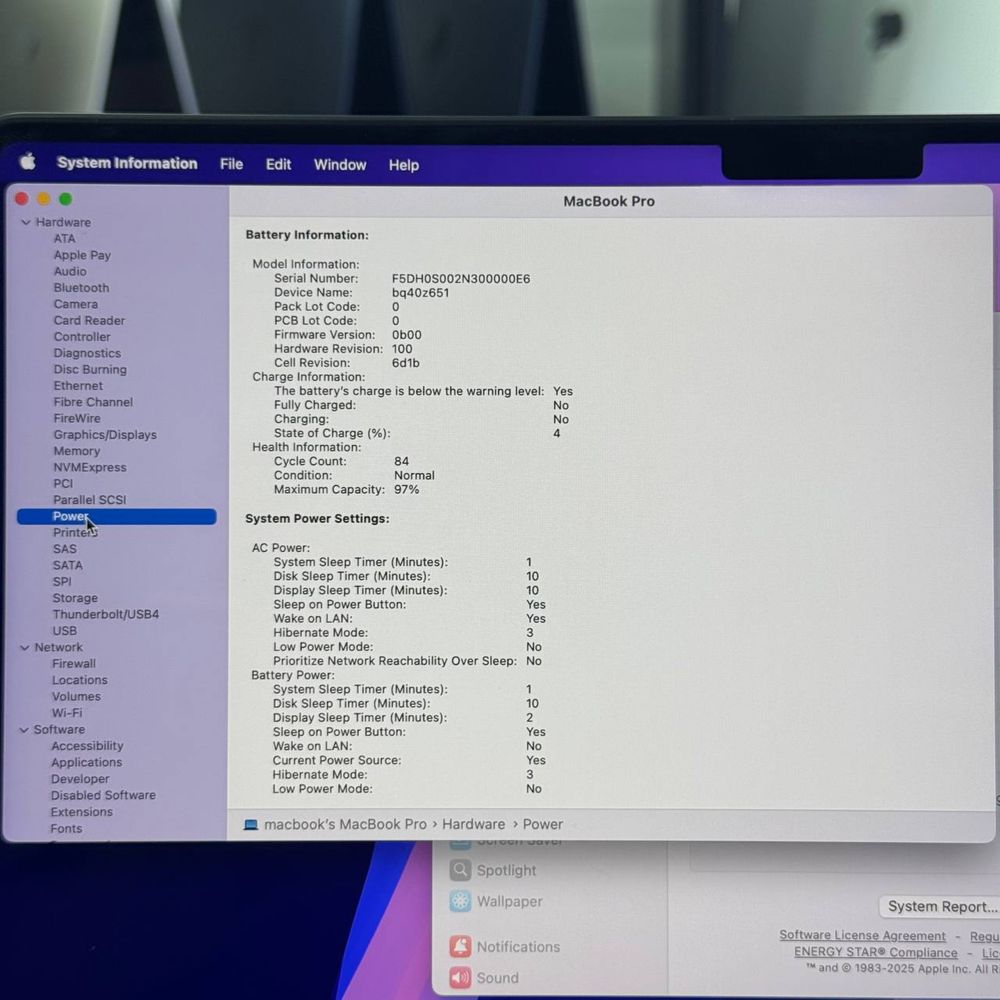Select the highlighted Power item
This screenshot has height=1000, width=1000.
pyautogui.click(x=116, y=517)
